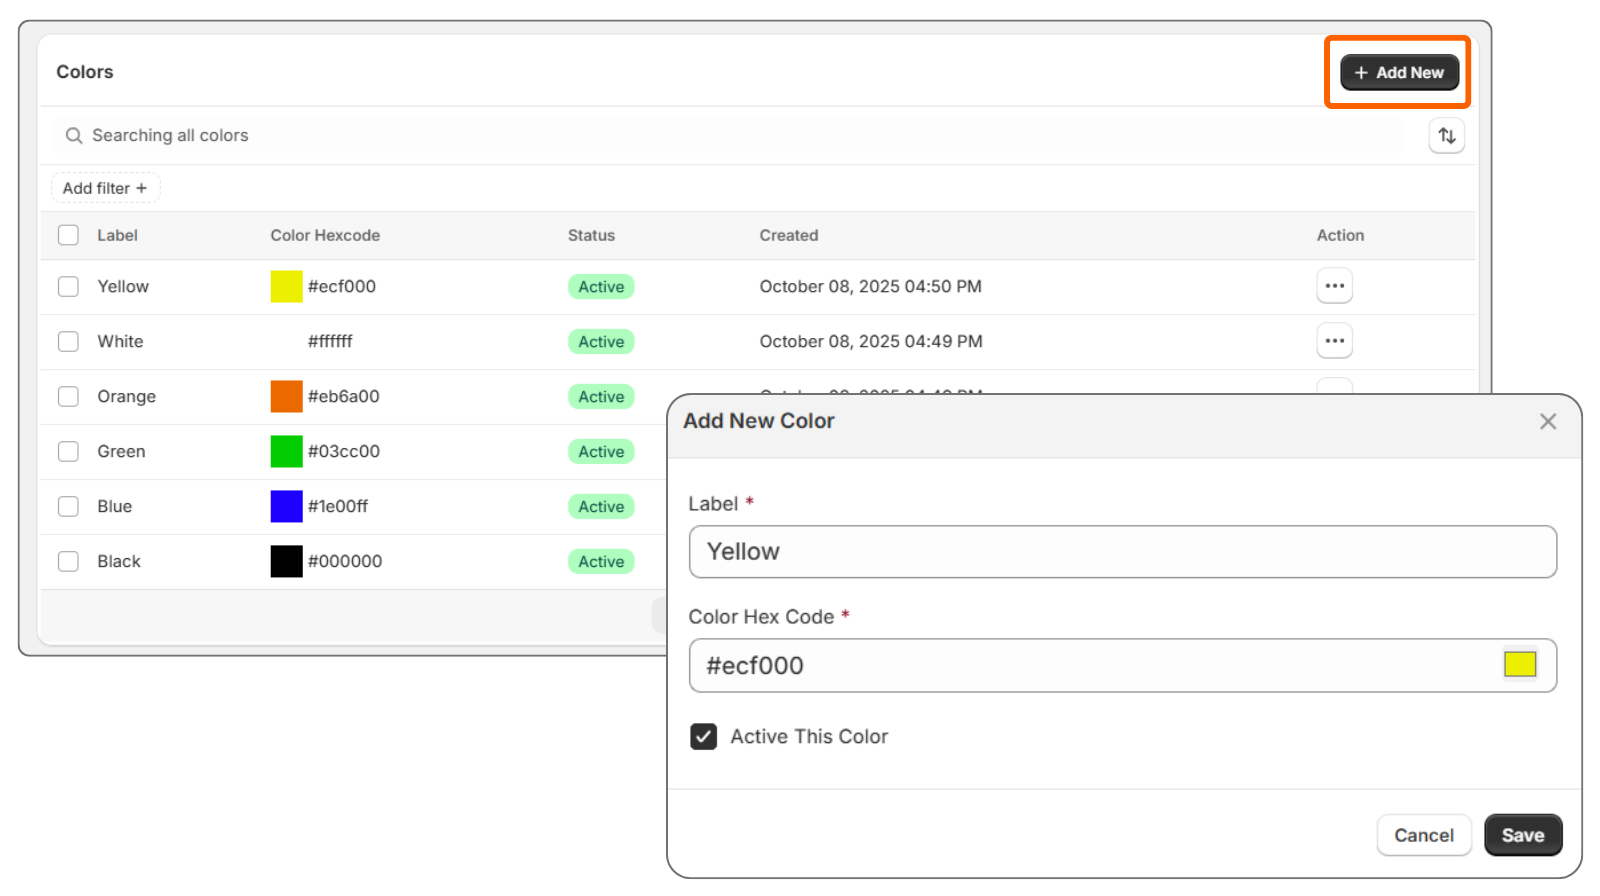Viewport: 1600px width, 896px height.
Task: Select the Yellow row checkbox
Action: tap(68, 287)
